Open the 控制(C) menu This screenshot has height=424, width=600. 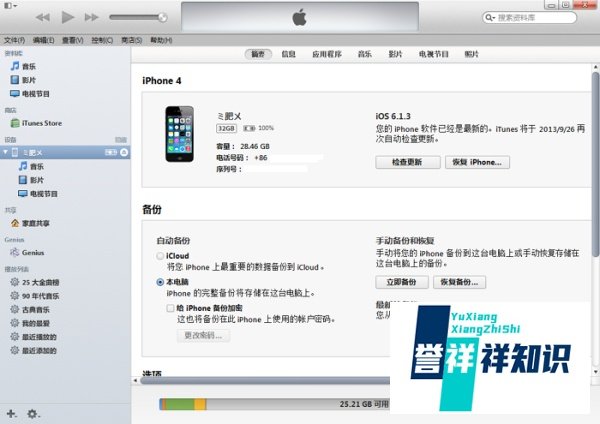tap(102, 40)
